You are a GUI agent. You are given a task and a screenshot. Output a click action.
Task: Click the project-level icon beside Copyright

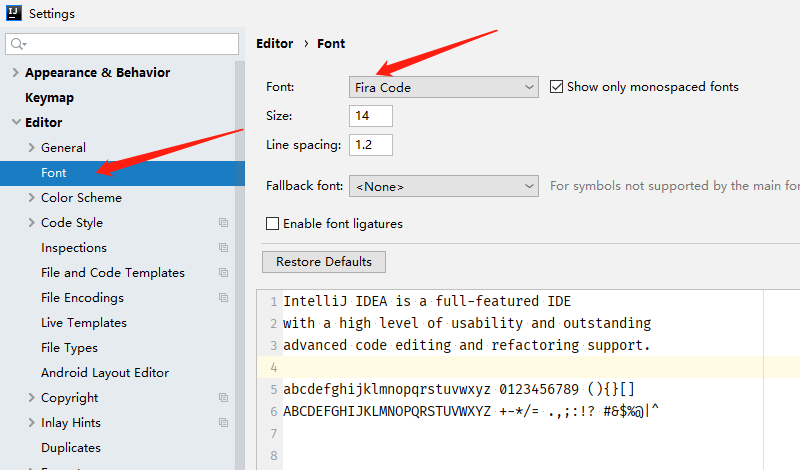(x=223, y=398)
